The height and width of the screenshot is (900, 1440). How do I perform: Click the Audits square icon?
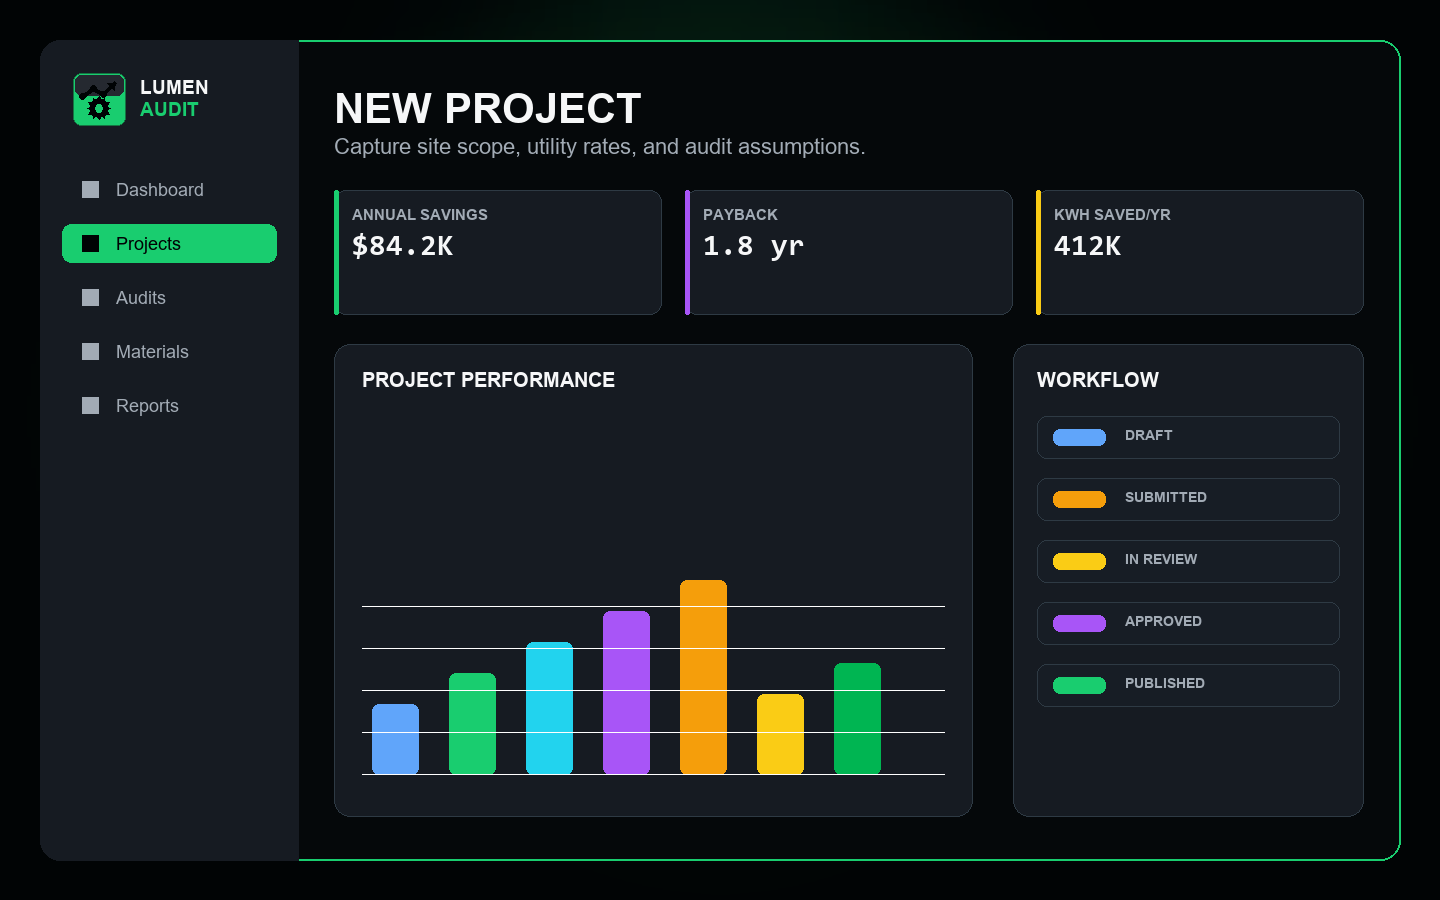pyautogui.click(x=91, y=298)
